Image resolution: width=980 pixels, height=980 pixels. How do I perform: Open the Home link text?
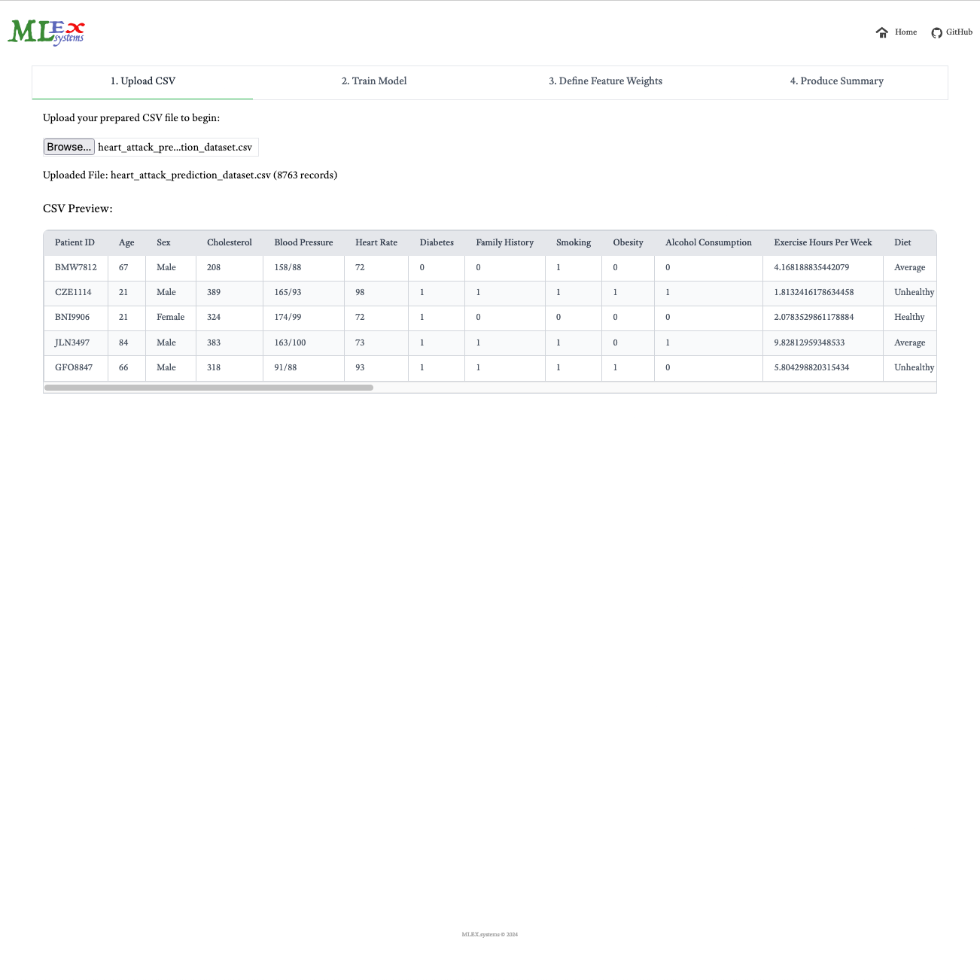click(906, 33)
